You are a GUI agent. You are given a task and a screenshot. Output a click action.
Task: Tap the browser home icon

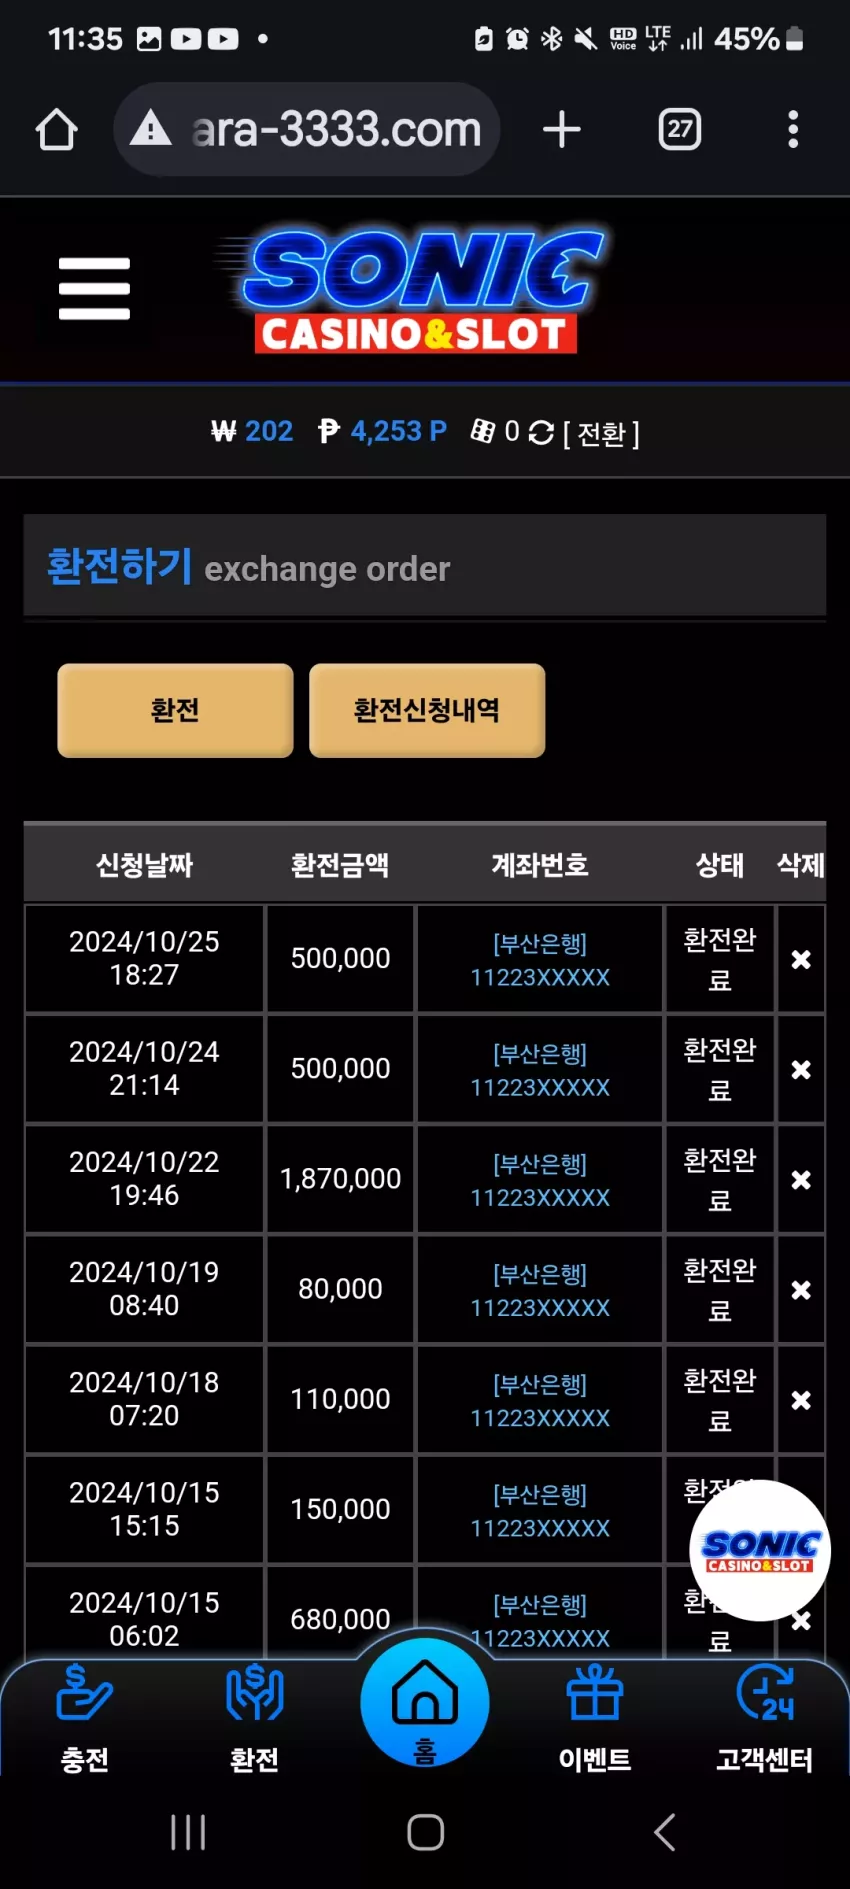[x=56, y=129]
